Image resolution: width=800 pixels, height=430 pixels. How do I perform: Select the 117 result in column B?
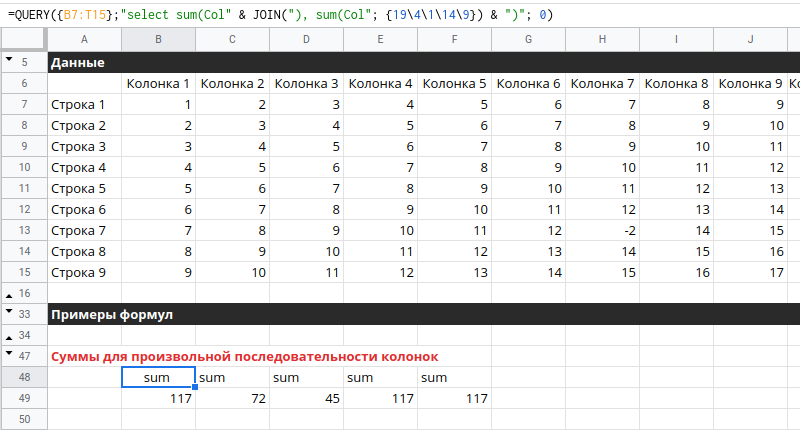tap(158, 398)
